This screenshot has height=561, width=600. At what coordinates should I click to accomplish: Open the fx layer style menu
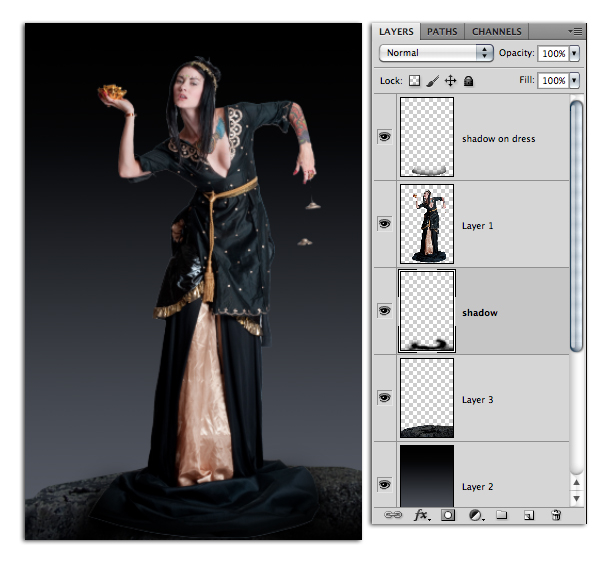(422, 515)
